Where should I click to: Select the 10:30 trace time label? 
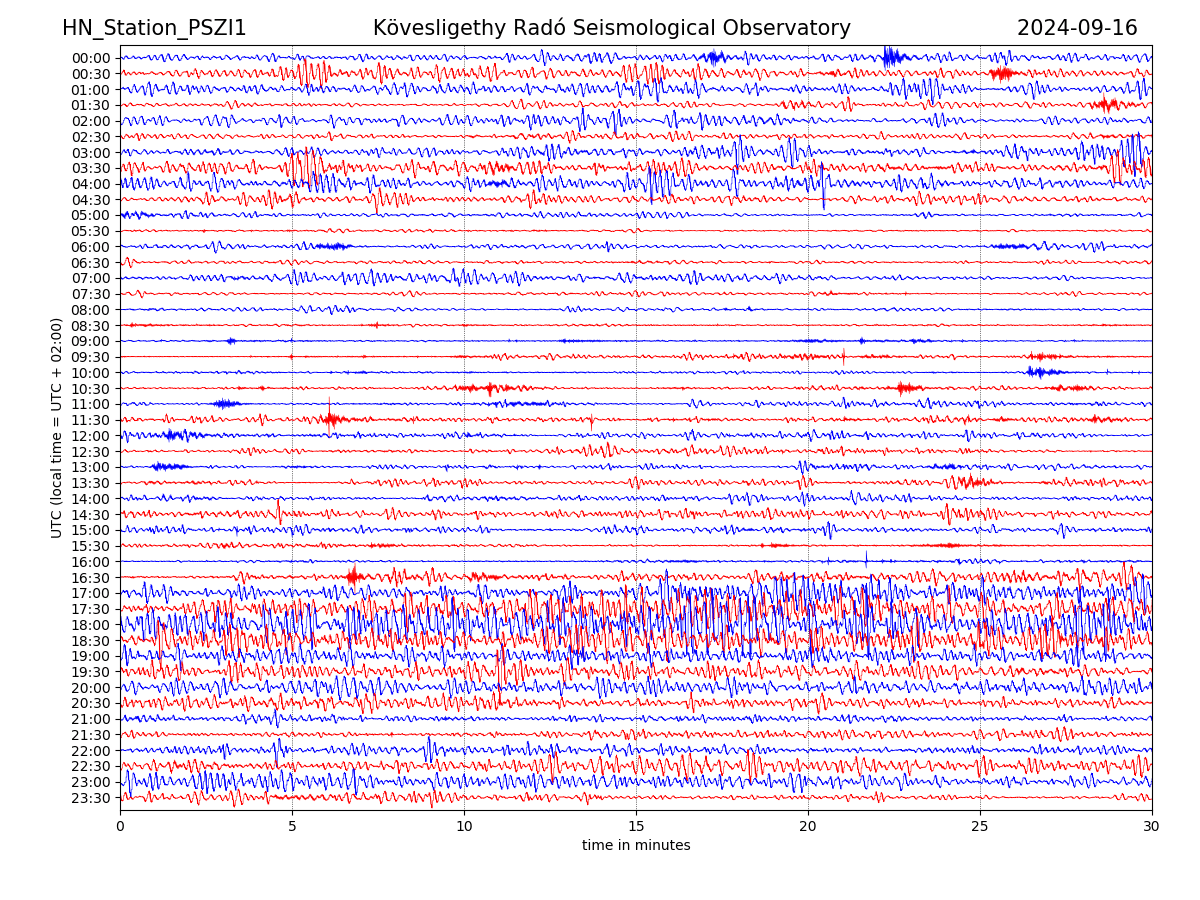point(91,389)
